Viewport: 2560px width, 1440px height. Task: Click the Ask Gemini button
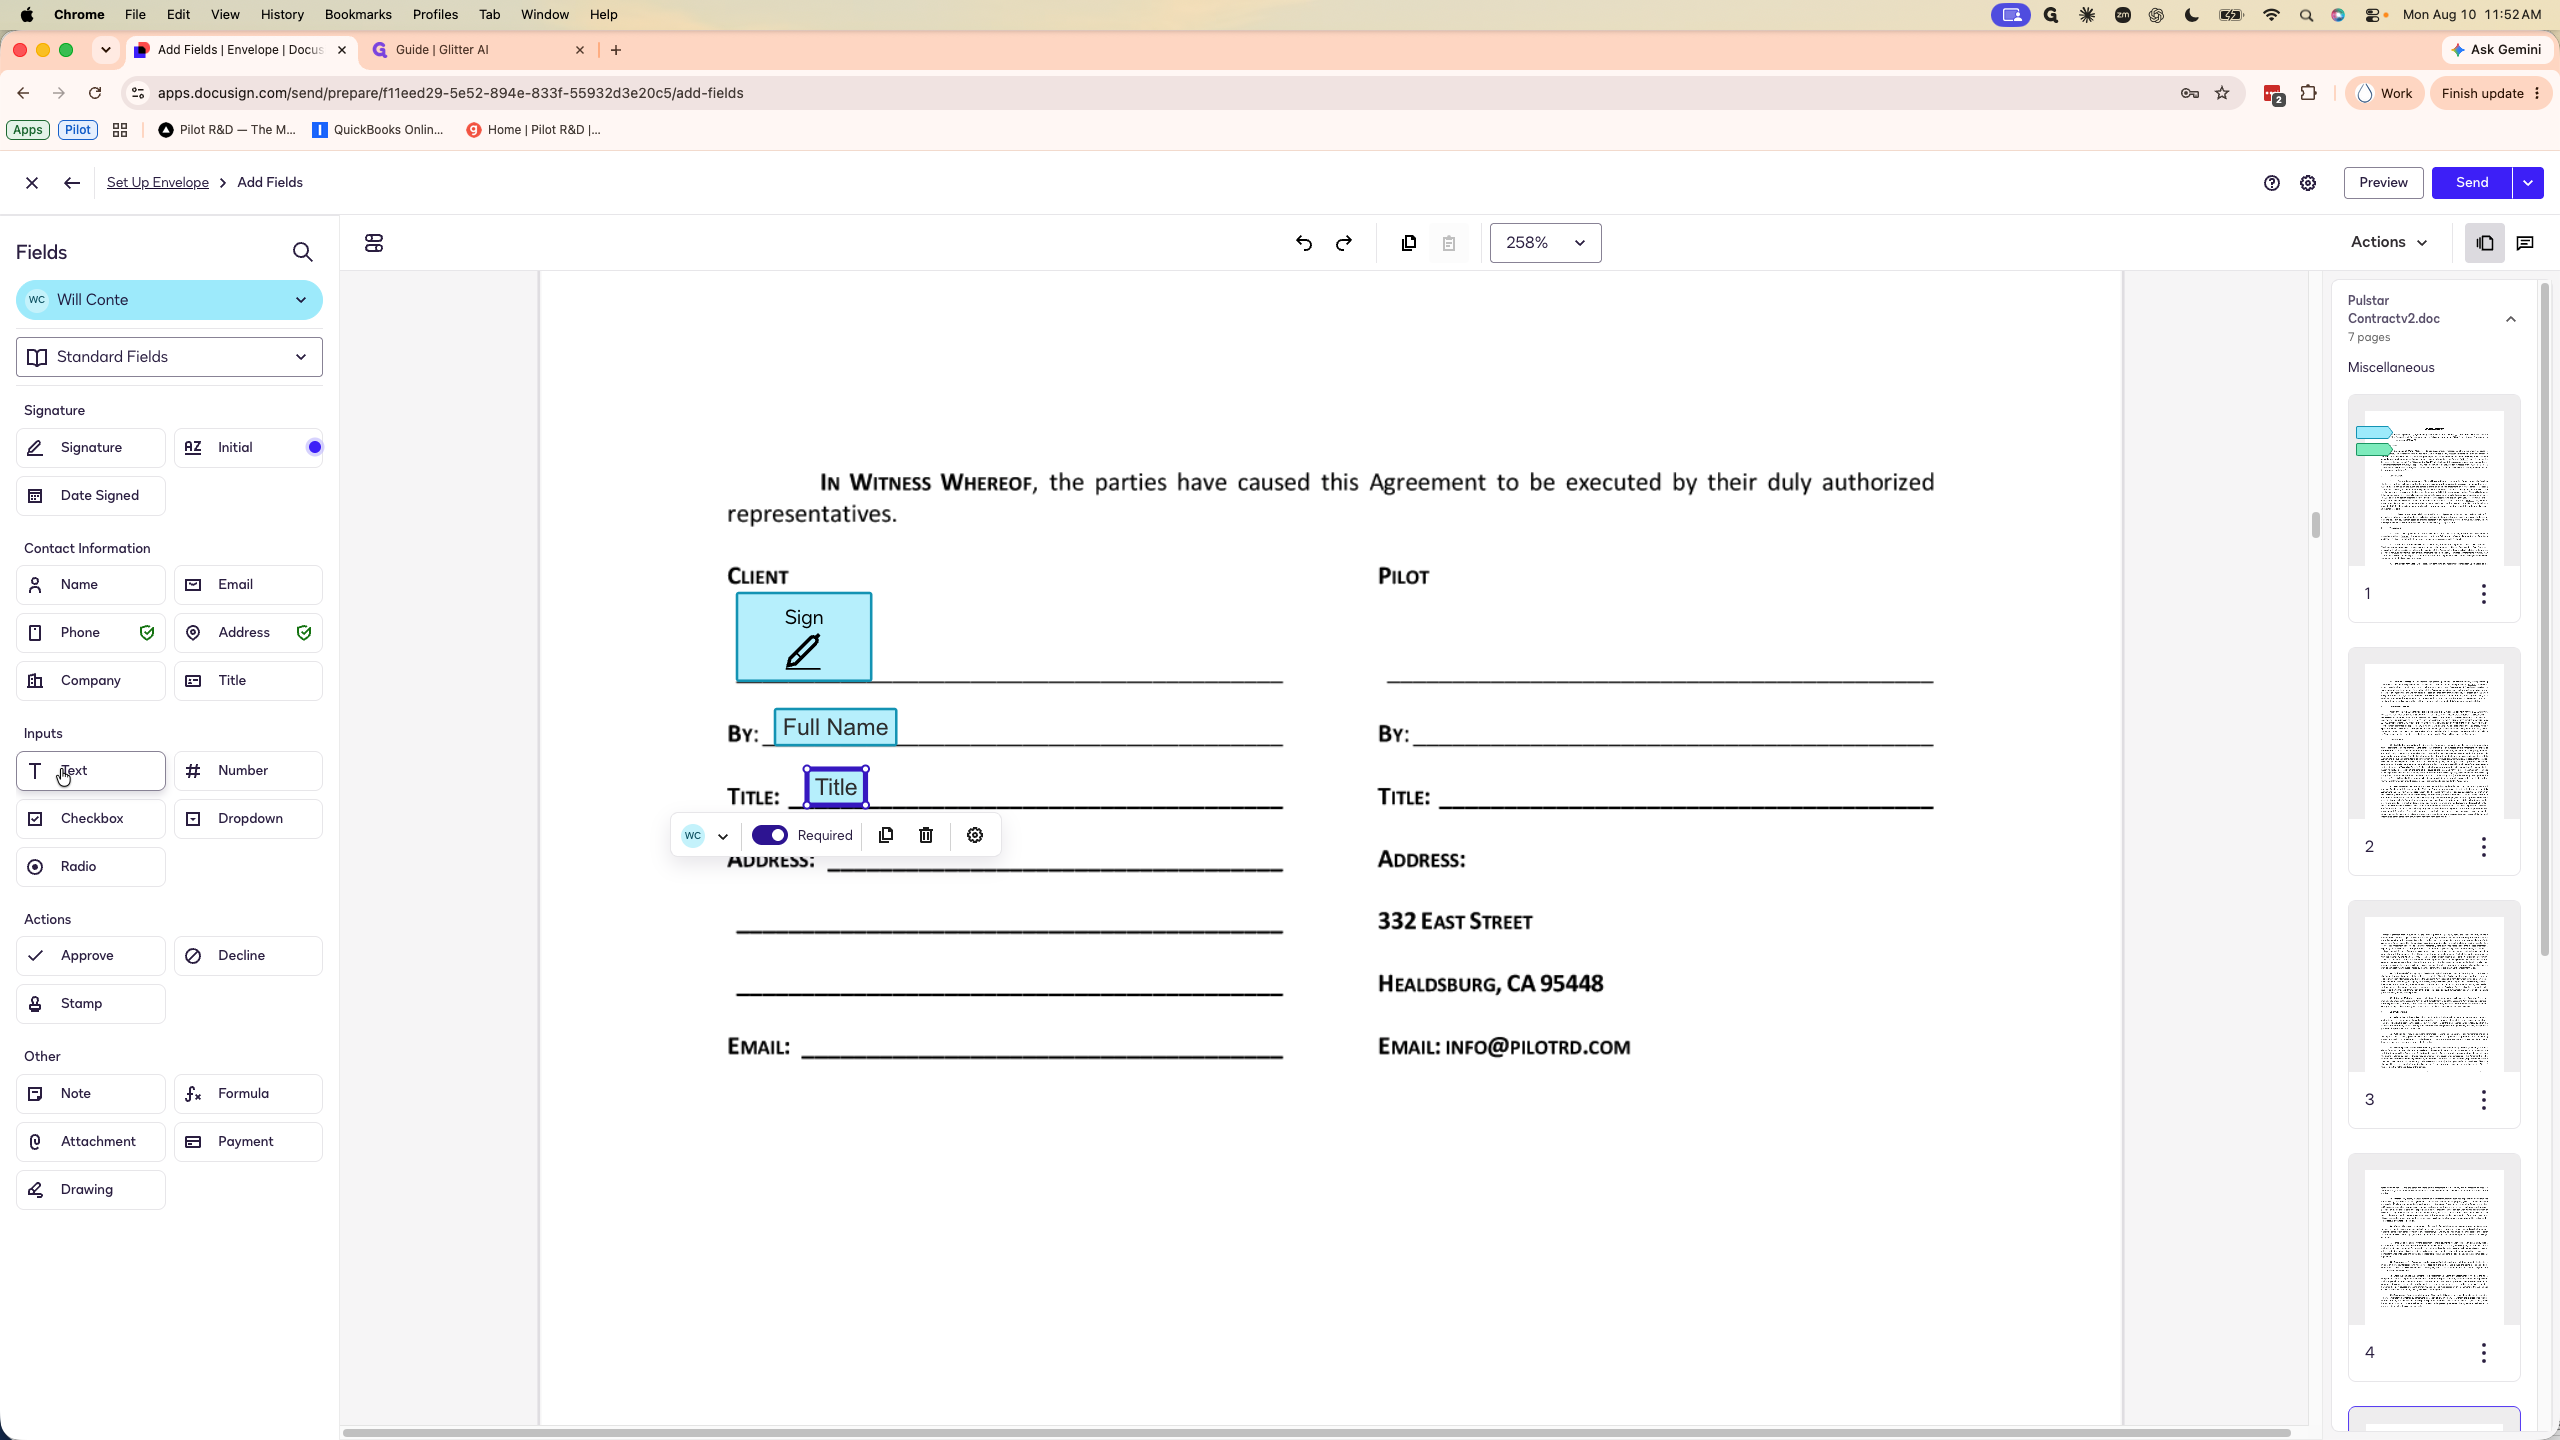[x=2497, y=50]
